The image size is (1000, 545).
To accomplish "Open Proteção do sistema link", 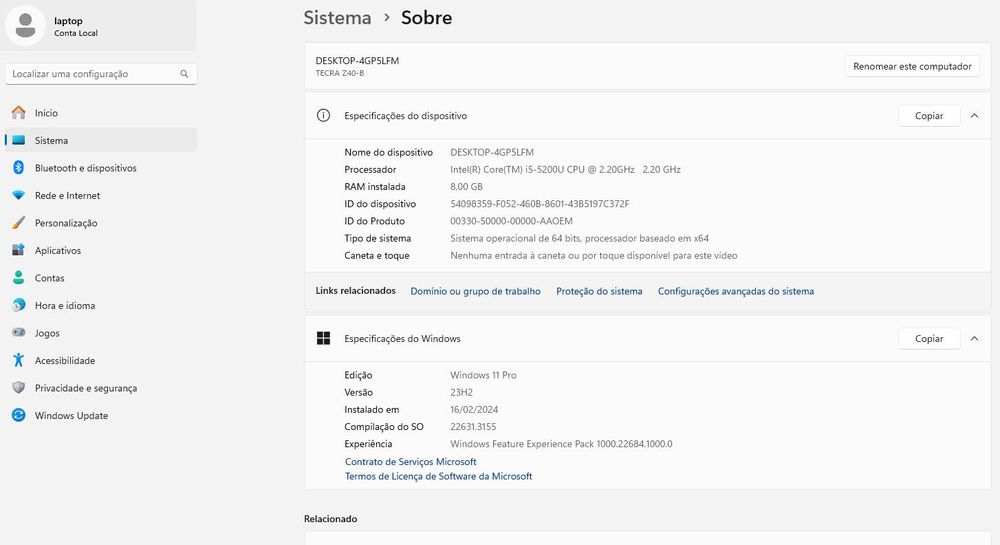I will tap(599, 291).
